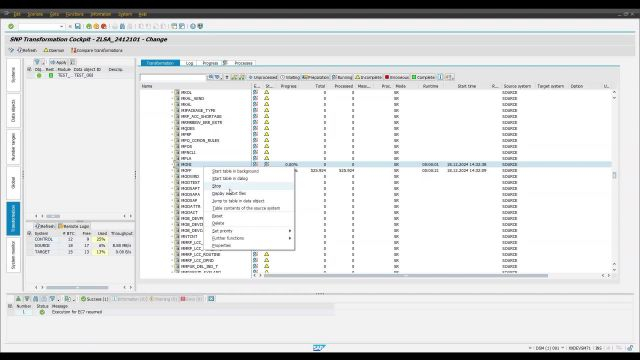Click the Customize layout monitor icon
The width and height of the screenshot is (640, 360).
coord(200,26)
